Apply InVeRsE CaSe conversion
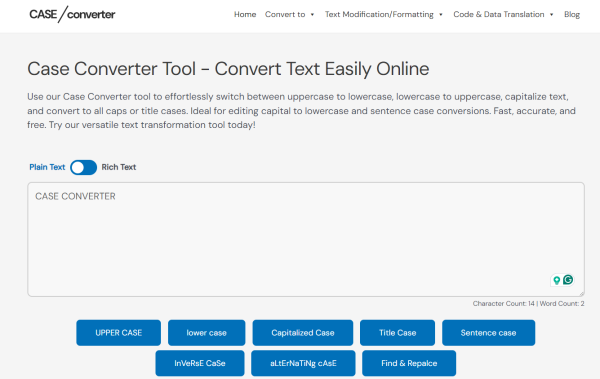 click(200, 363)
